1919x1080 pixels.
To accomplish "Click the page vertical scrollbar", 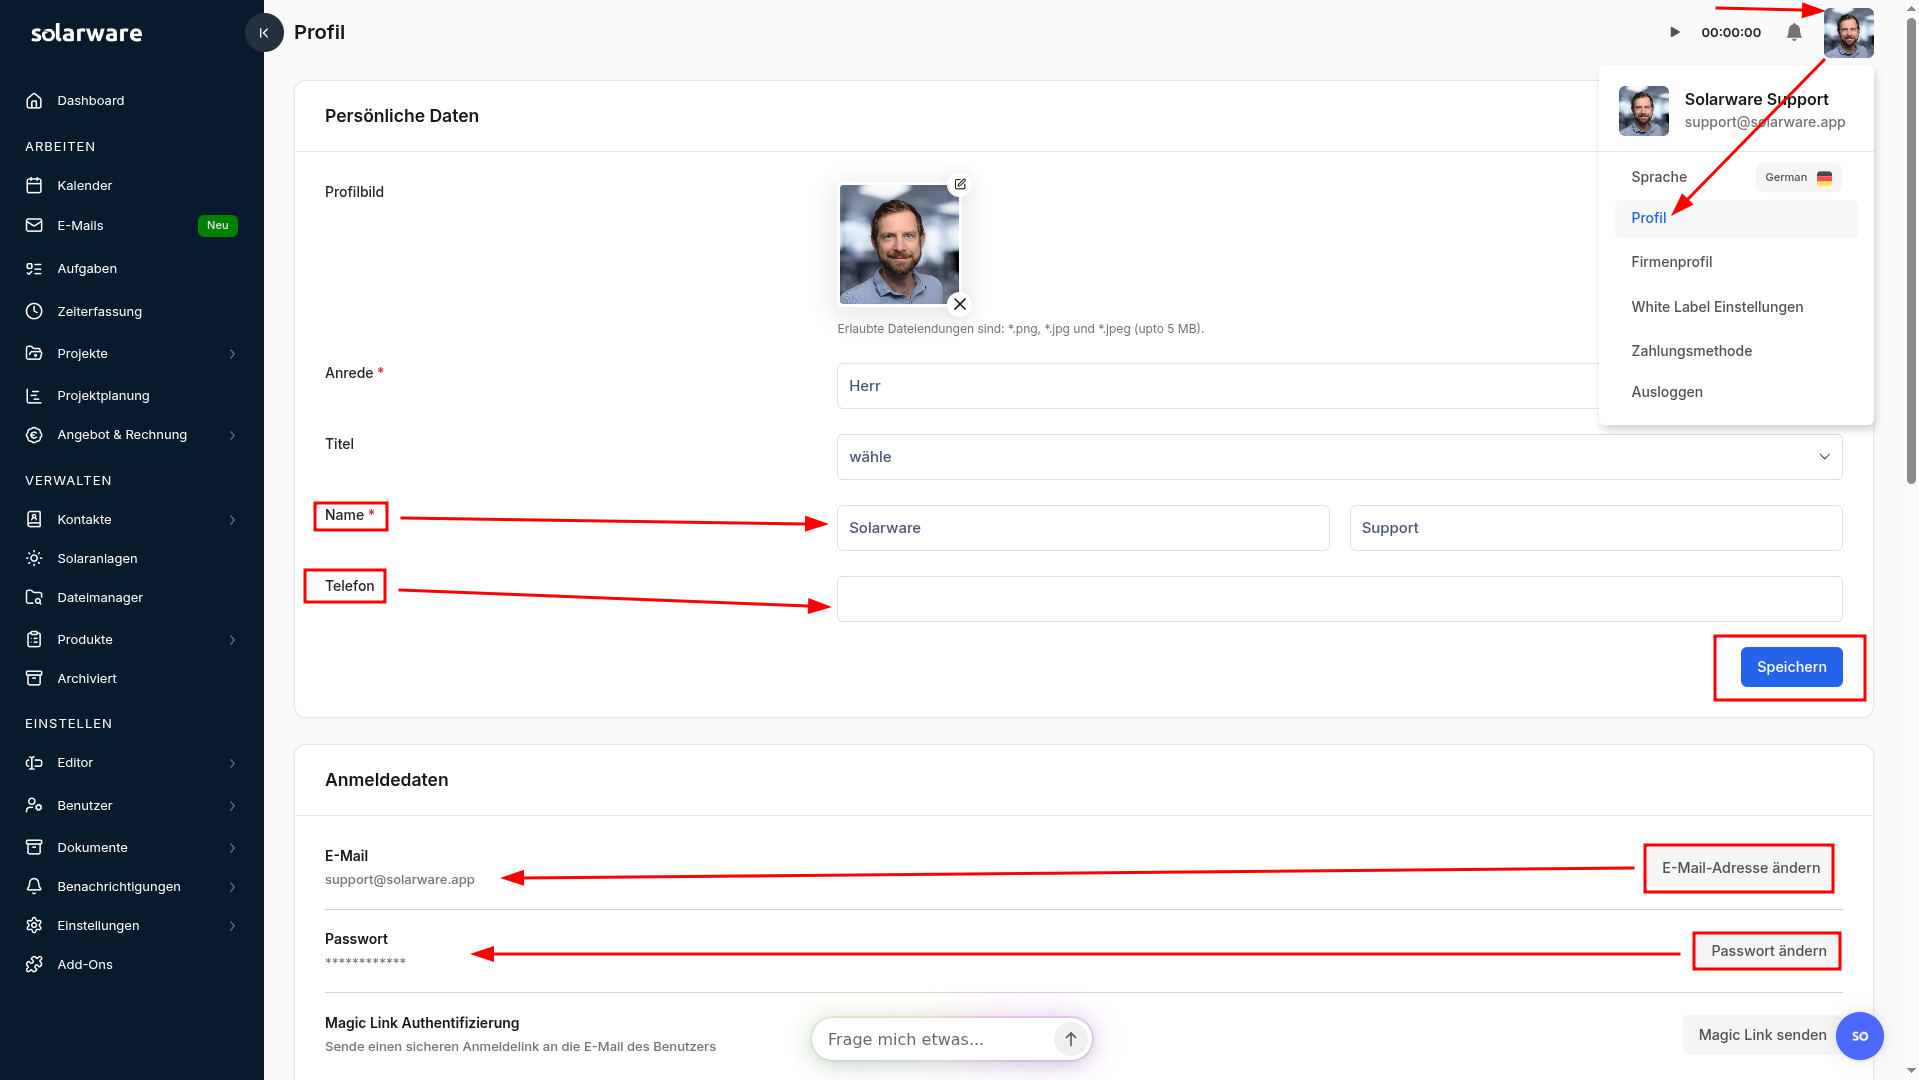I will pyautogui.click(x=1911, y=250).
